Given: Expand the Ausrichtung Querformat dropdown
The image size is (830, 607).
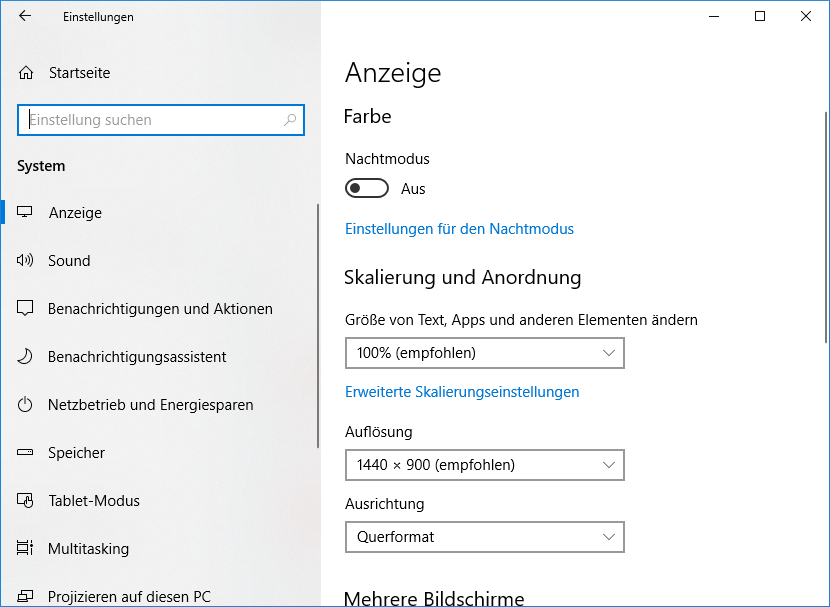Looking at the screenshot, I should (485, 537).
